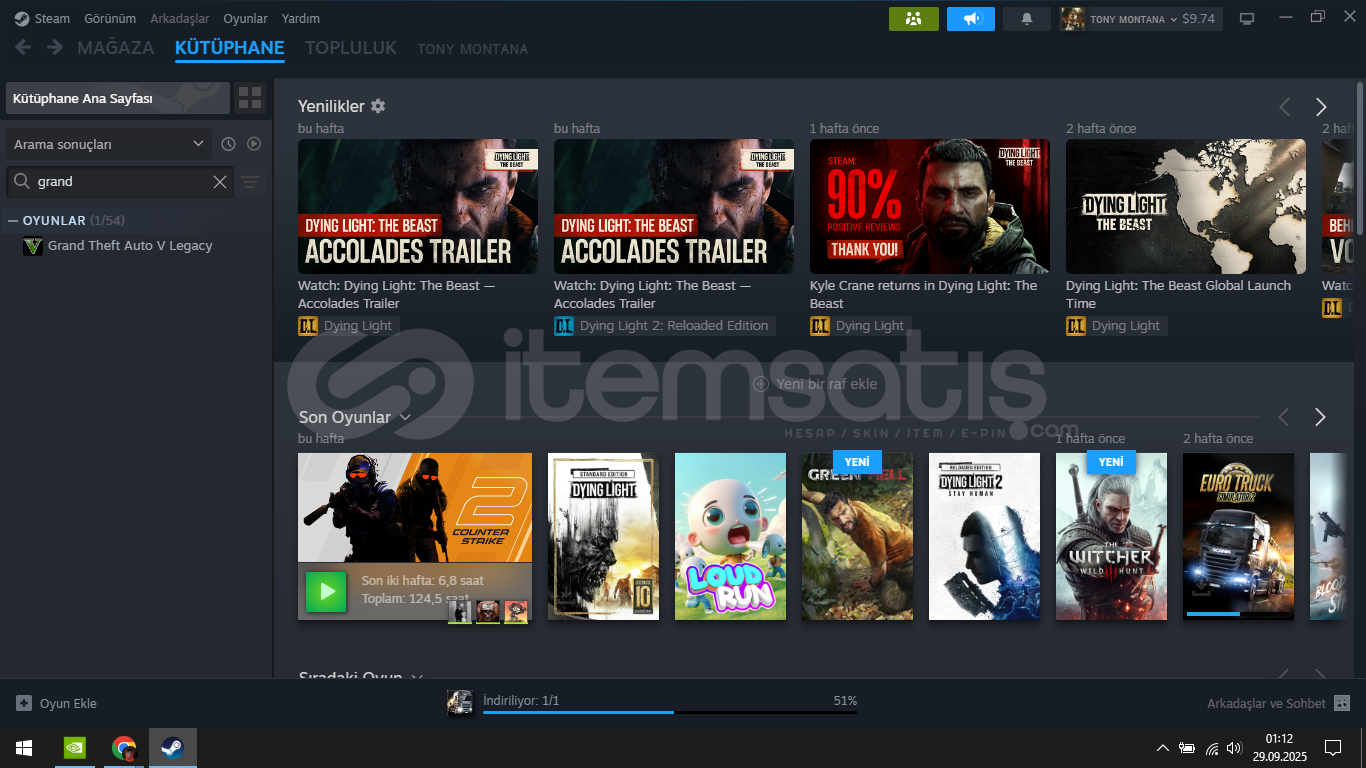This screenshot has height=768, width=1366.
Task: Switch to Big Picture mode monitor icon
Action: coord(1247,19)
